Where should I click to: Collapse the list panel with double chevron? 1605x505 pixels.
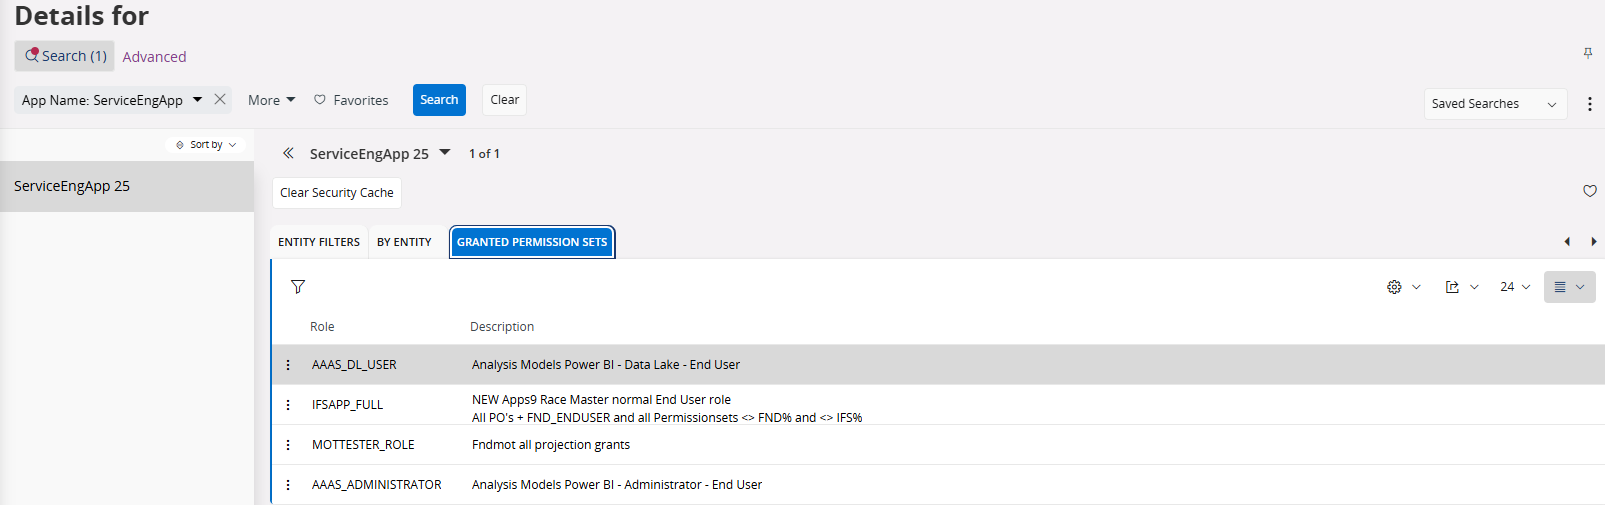[x=288, y=153]
